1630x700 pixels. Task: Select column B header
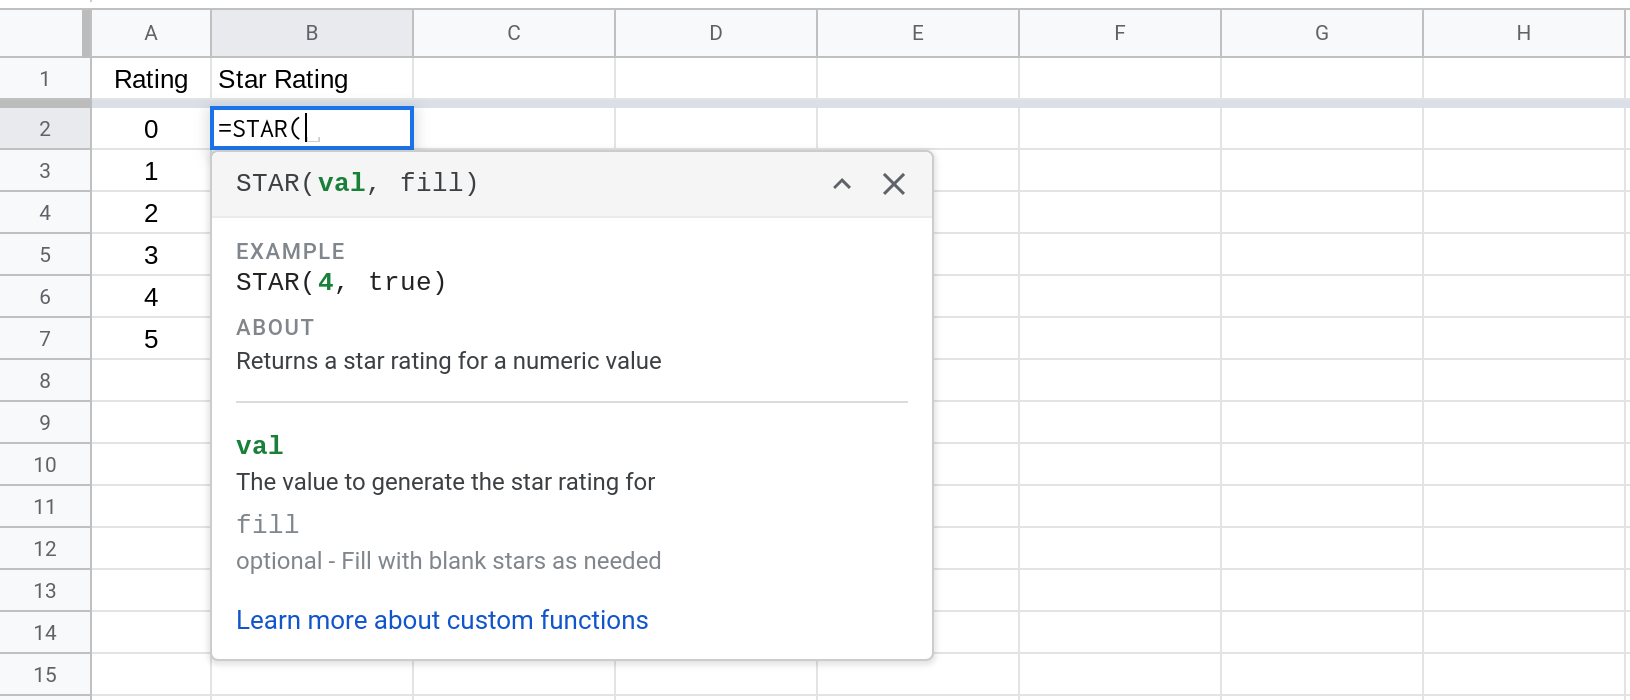point(312,33)
